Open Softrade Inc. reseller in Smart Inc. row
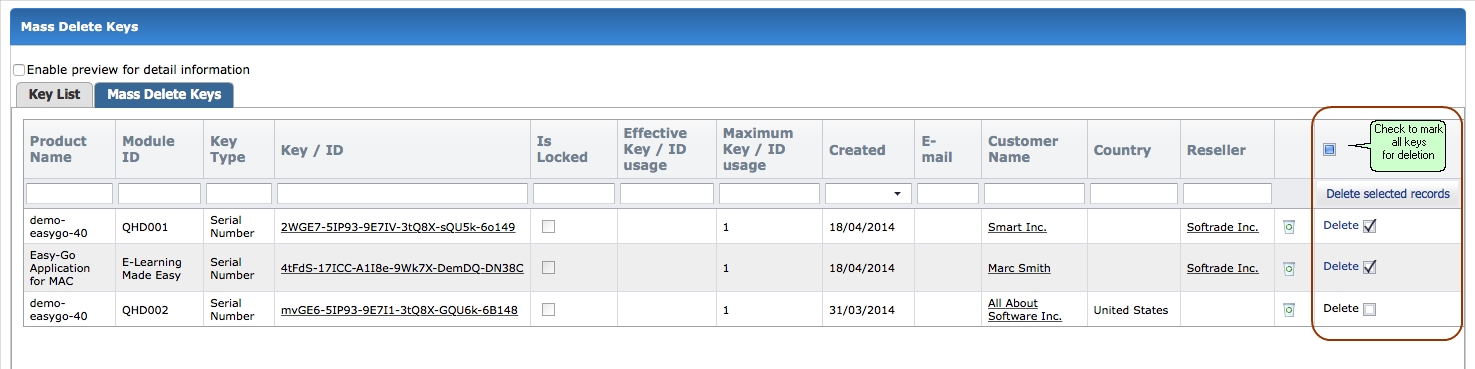The image size is (1475, 369). 1222,227
